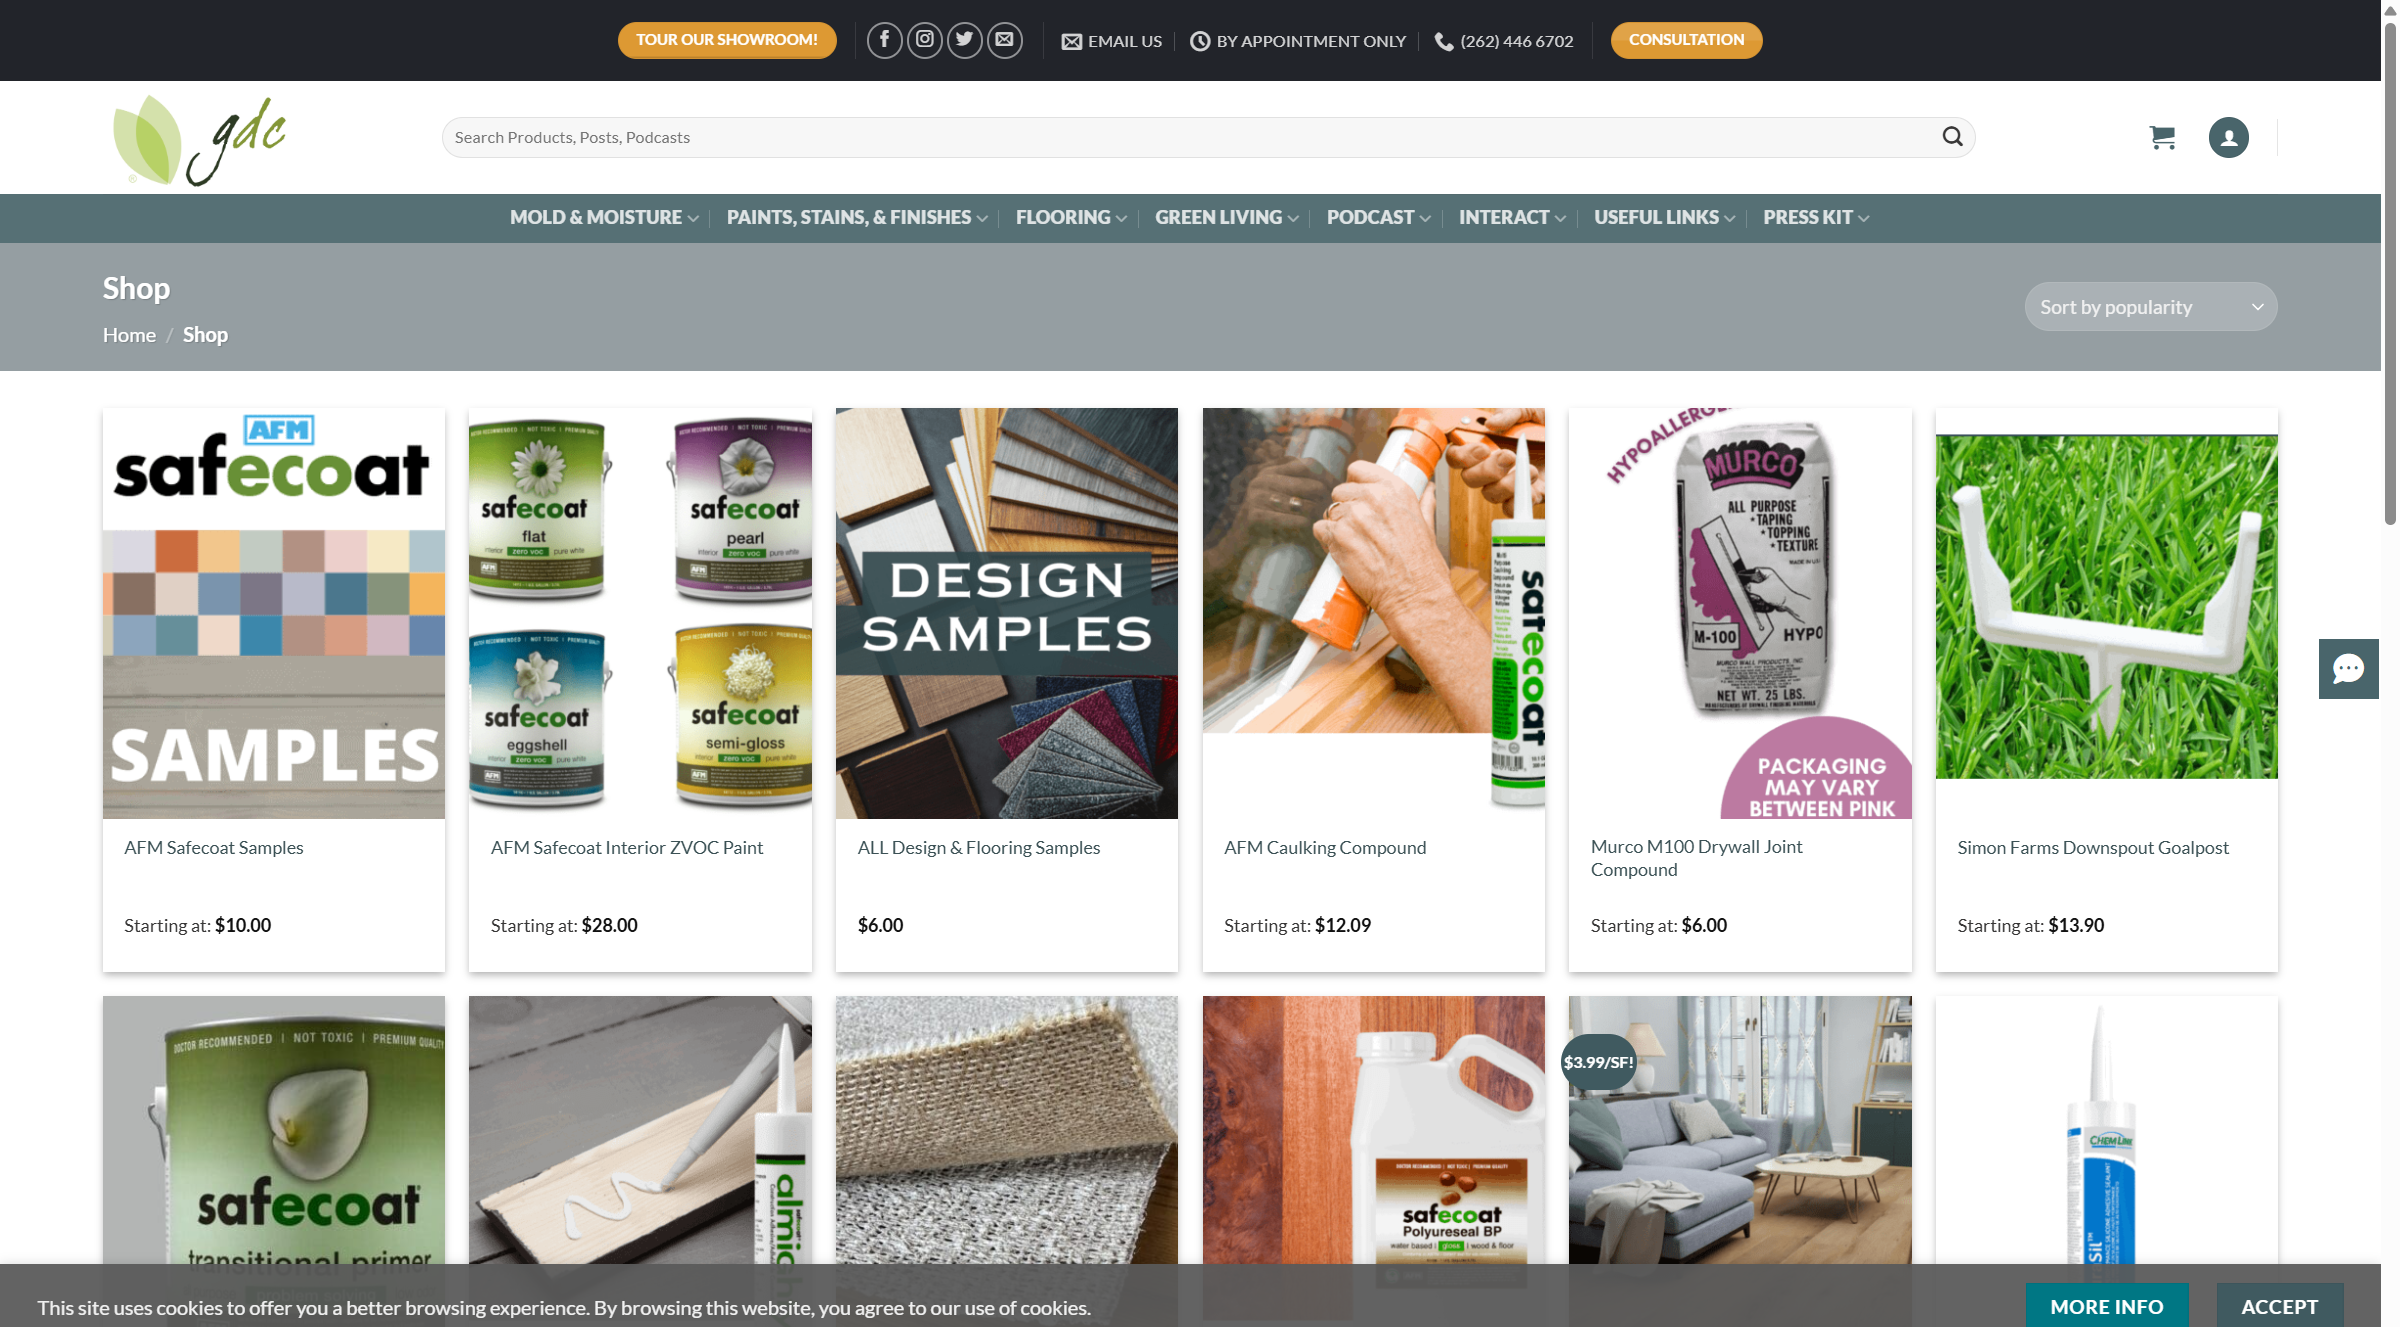Open the live chat bubble icon
The width and height of the screenshot is (2400, 1327).
pyautogui.click(x=2348, y=669)
